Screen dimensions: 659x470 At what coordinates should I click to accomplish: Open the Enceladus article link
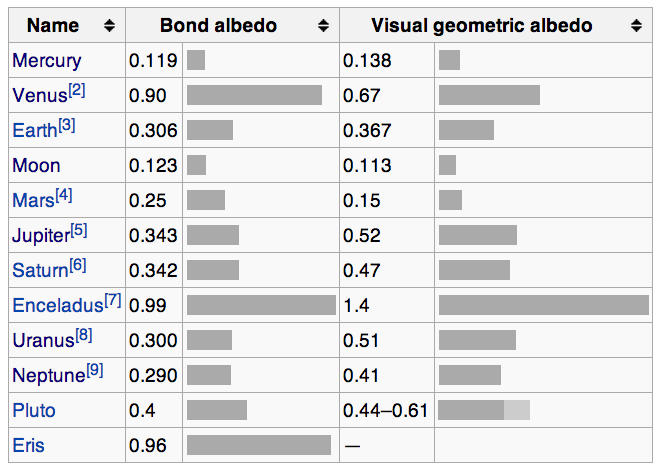(x=57, y=306)
